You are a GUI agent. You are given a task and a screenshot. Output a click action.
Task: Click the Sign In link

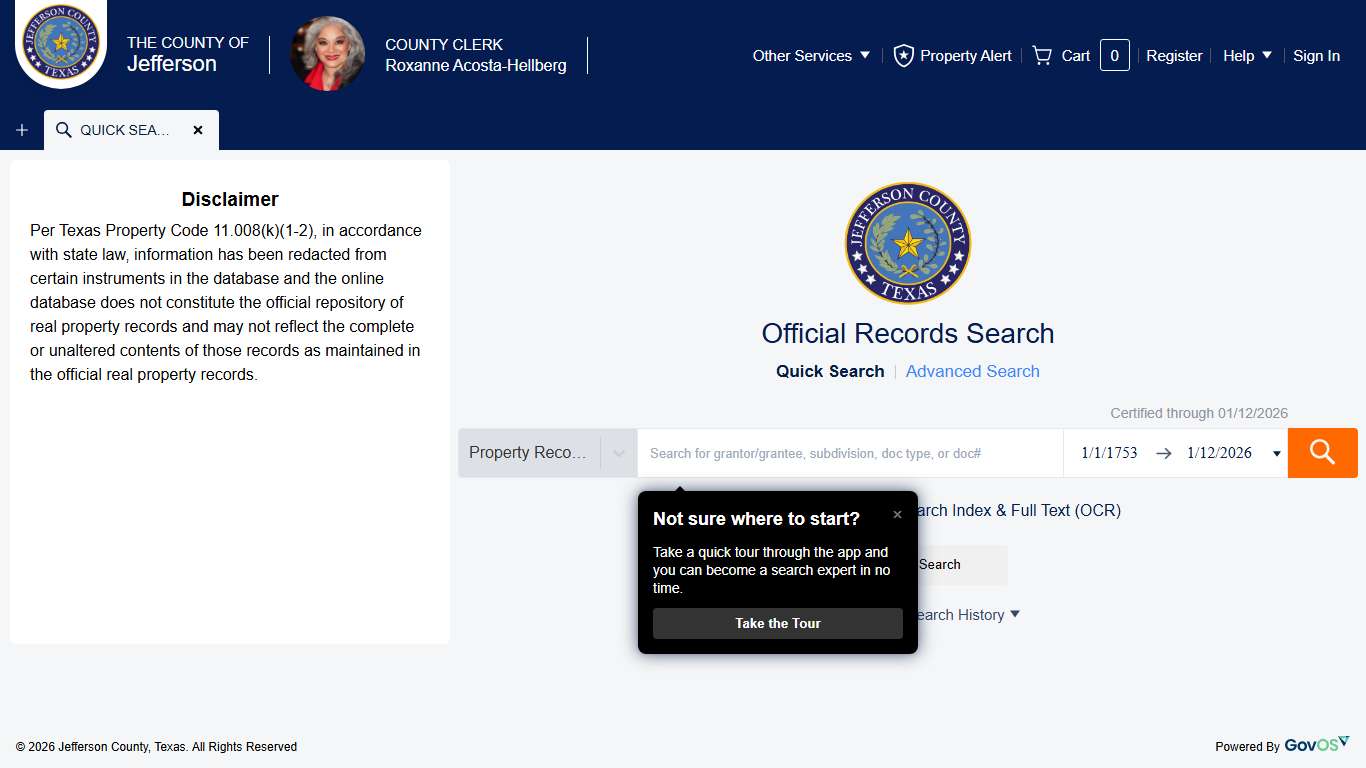click(1316, 56)
